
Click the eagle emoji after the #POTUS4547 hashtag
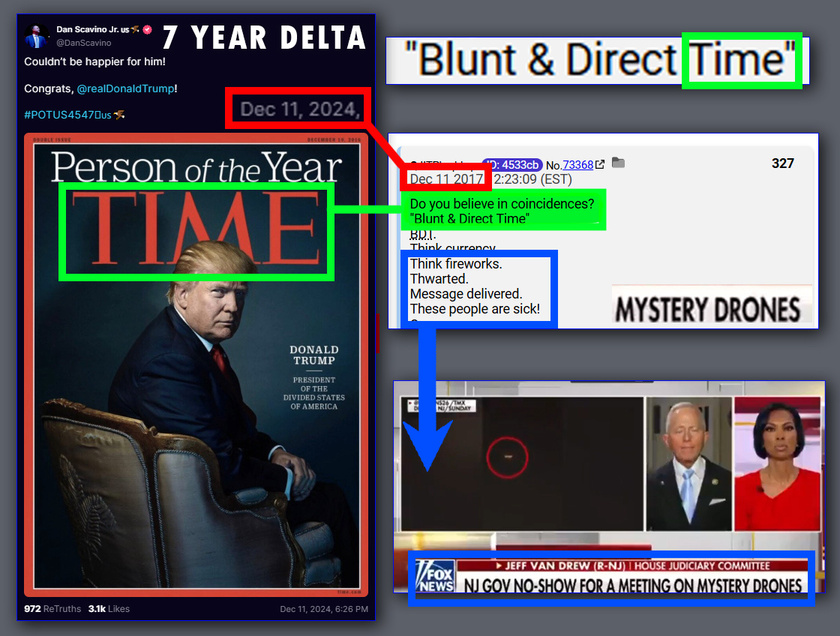pos(119,115)
